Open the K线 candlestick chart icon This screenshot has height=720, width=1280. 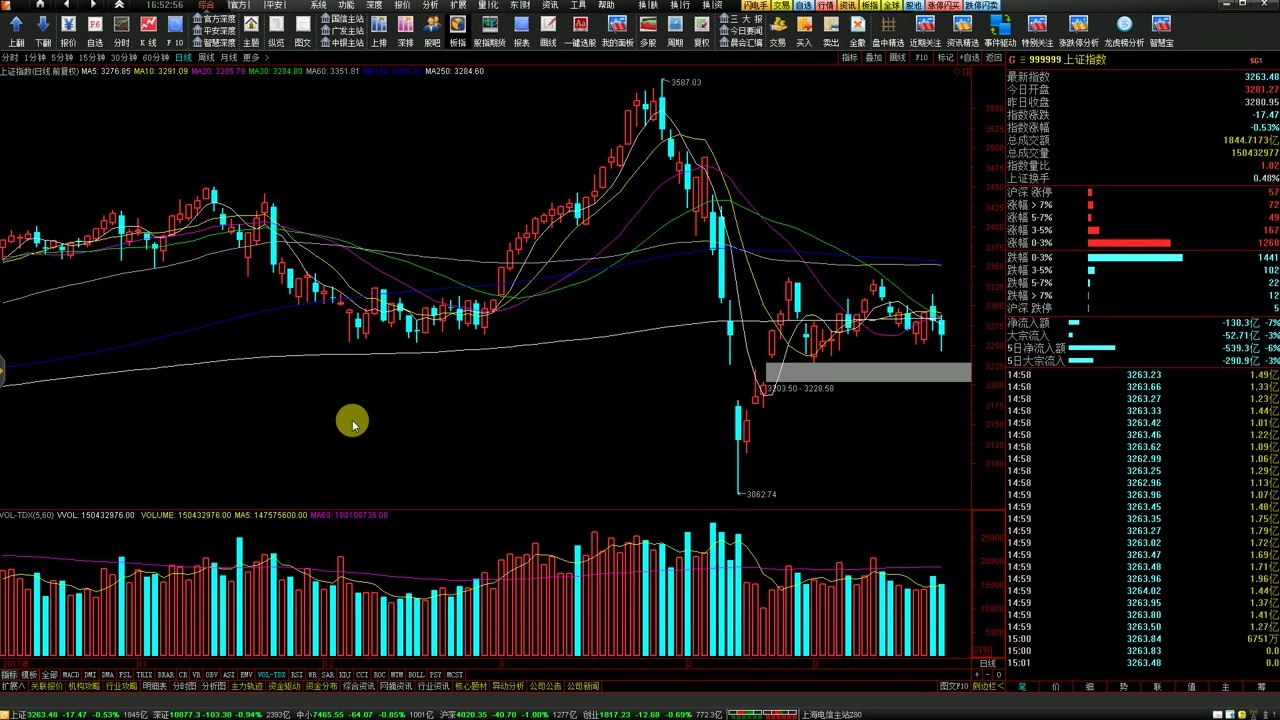tap(148, 24)
